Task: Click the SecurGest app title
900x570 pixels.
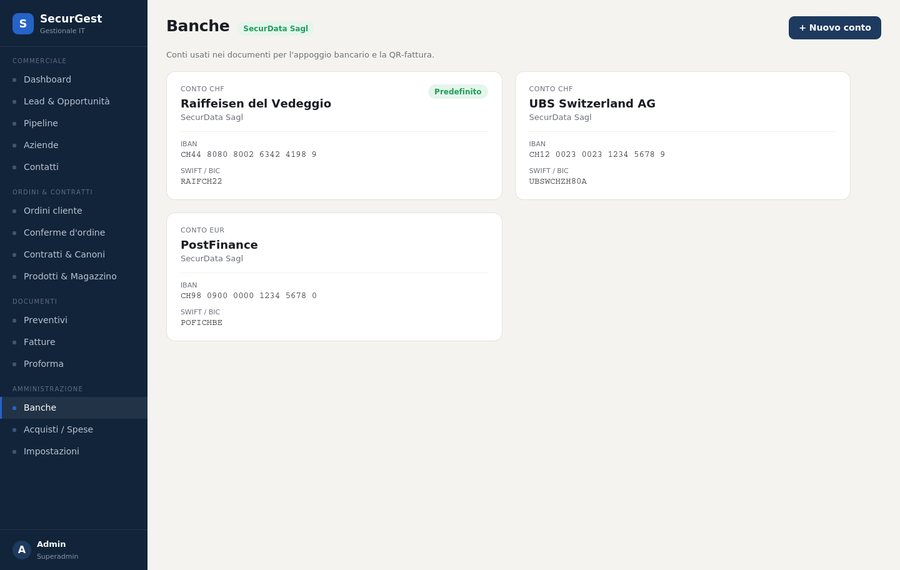Action: 71,18
